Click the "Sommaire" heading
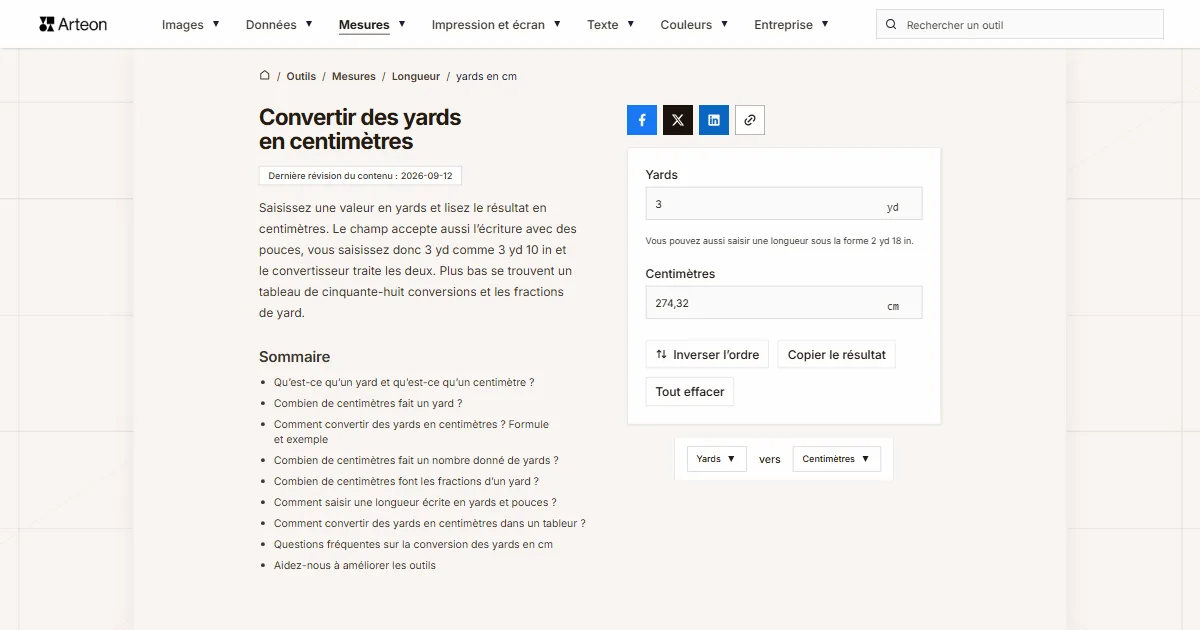This screenshot has width=1200, height=630. click(x=294, y=357)
